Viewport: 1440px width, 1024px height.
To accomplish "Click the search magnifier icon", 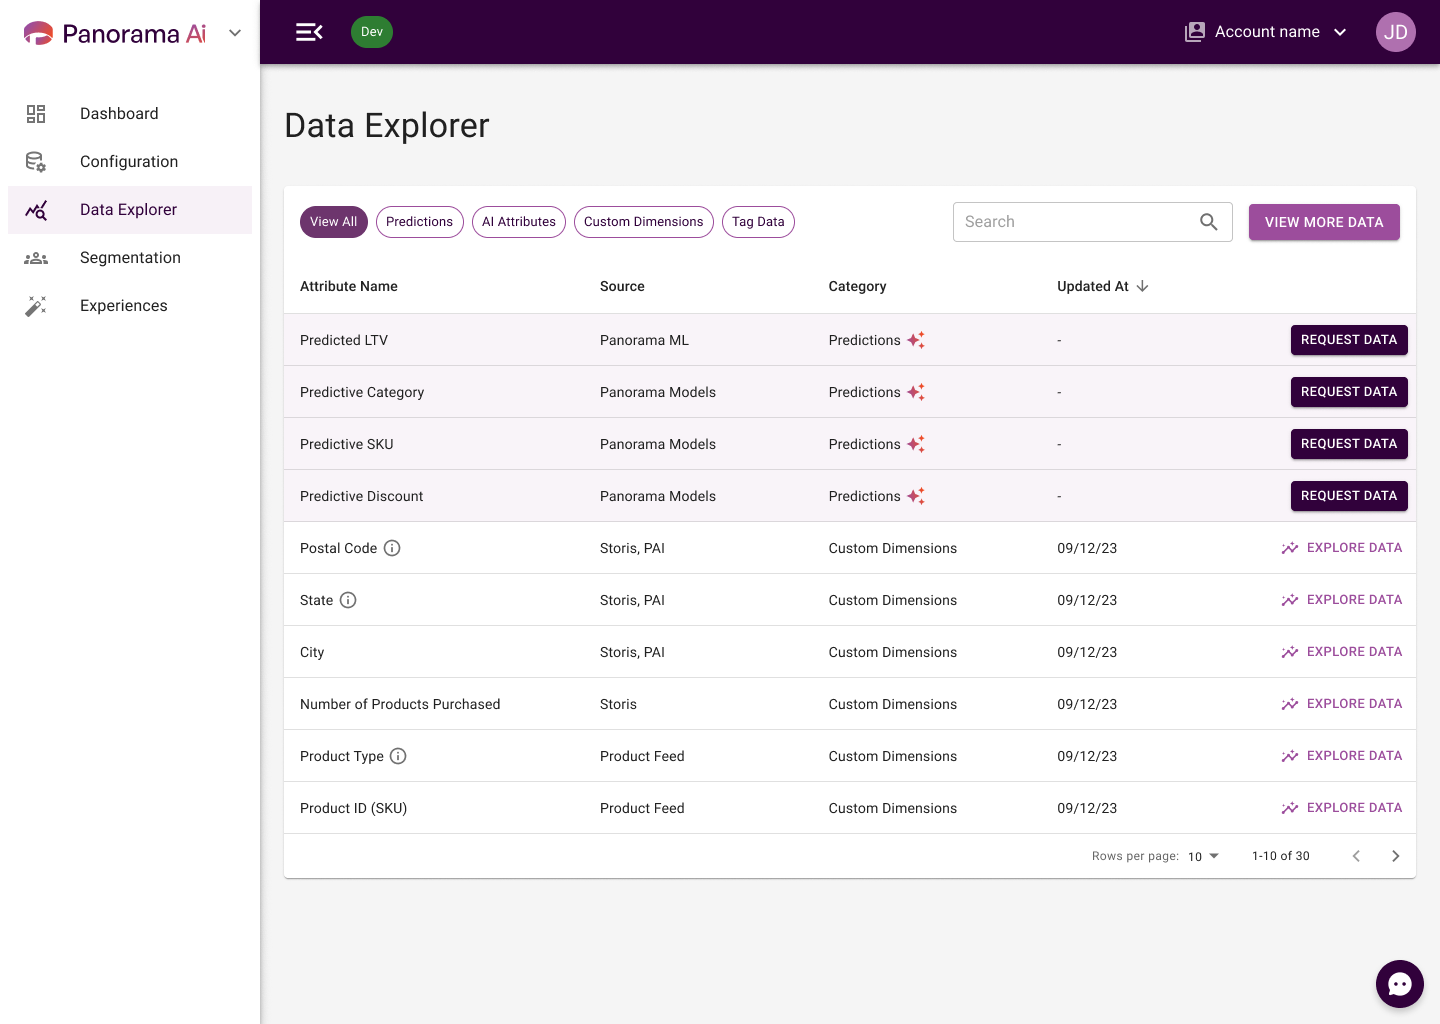I will click(1208, 222).
